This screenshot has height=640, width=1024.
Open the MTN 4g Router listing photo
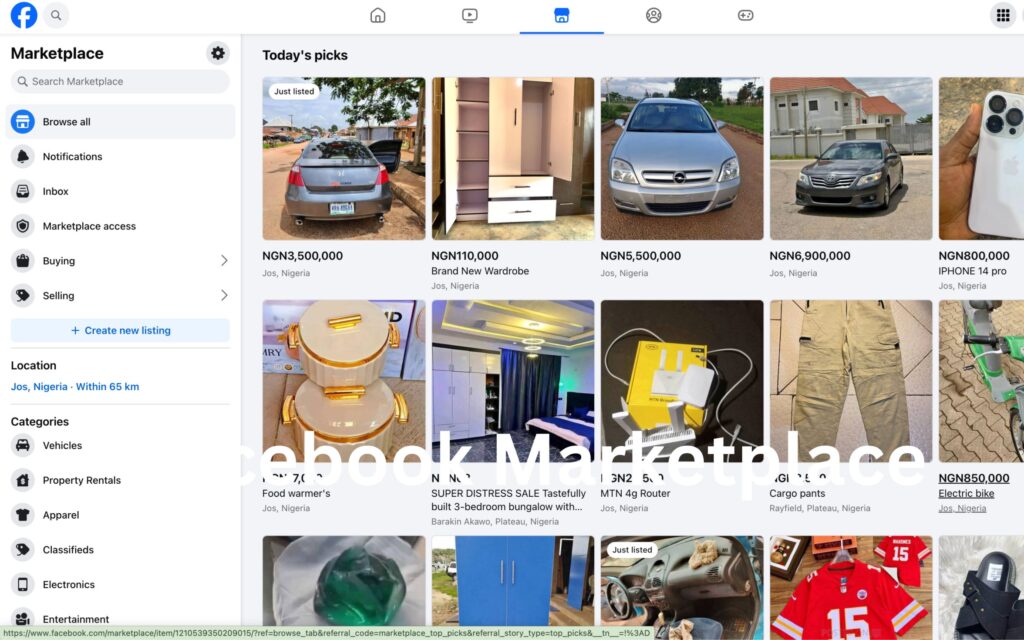coord(682,381)
